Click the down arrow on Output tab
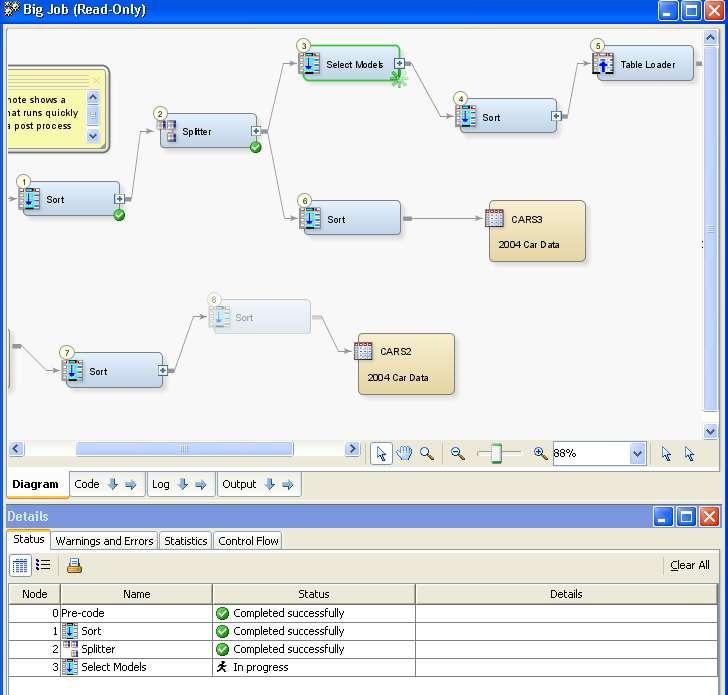Screen dimensions: 728x695 click(270, 484)
